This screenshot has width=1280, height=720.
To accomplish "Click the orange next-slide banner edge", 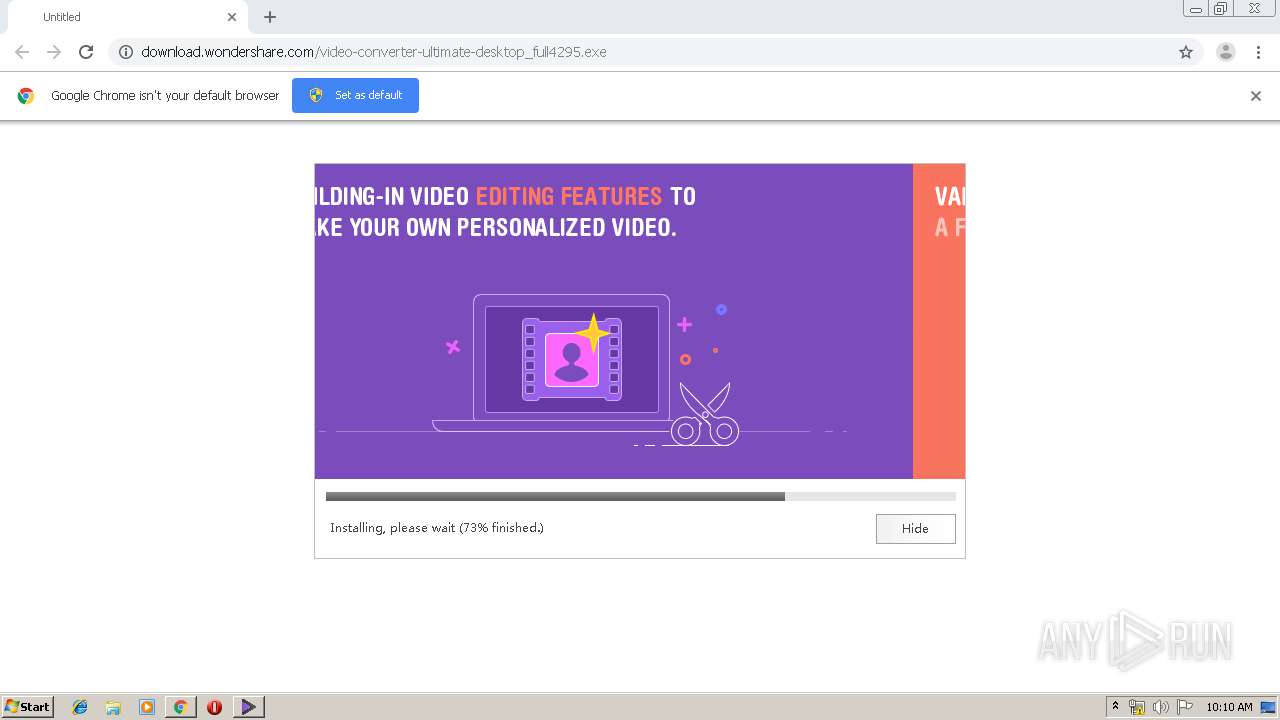I will (x=939, y=321).
